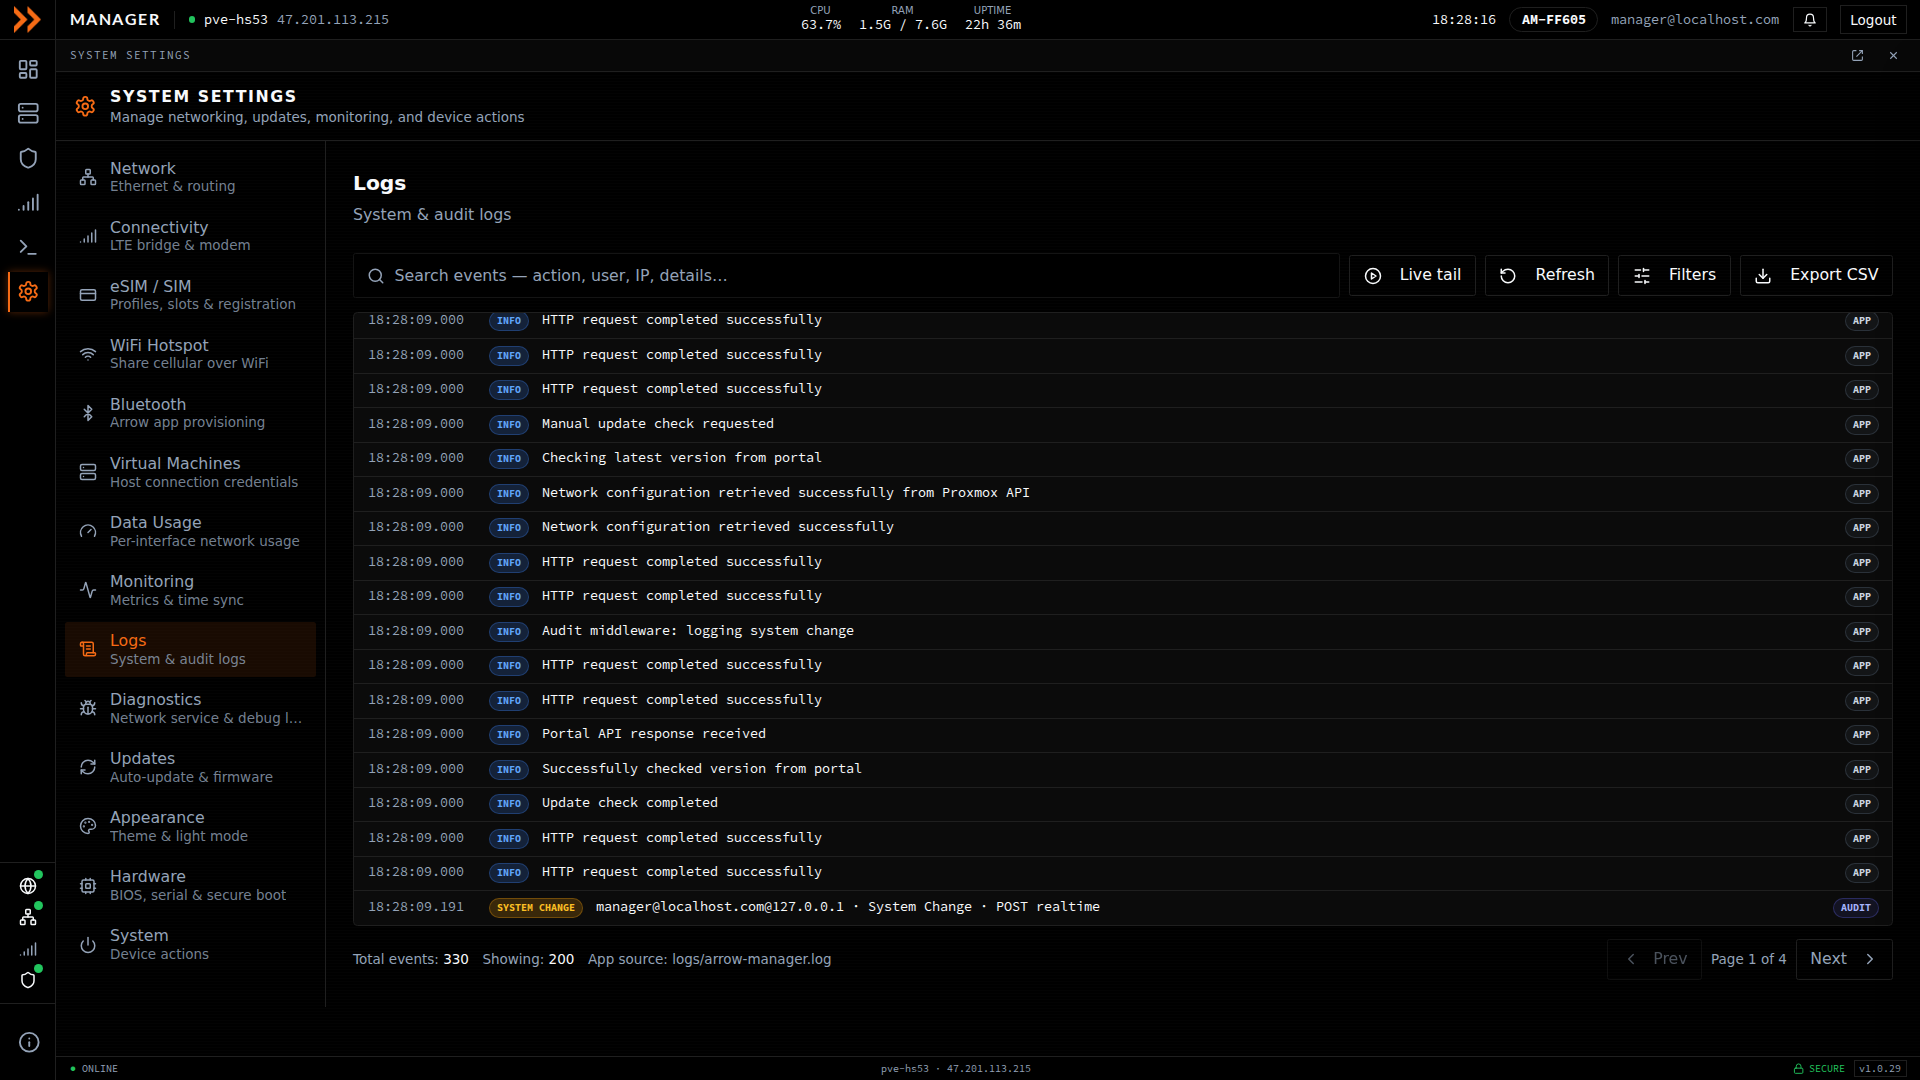Click the pulse icon beside Monitoring
Screen dimensions: 1920x1080
coord(88,590)
